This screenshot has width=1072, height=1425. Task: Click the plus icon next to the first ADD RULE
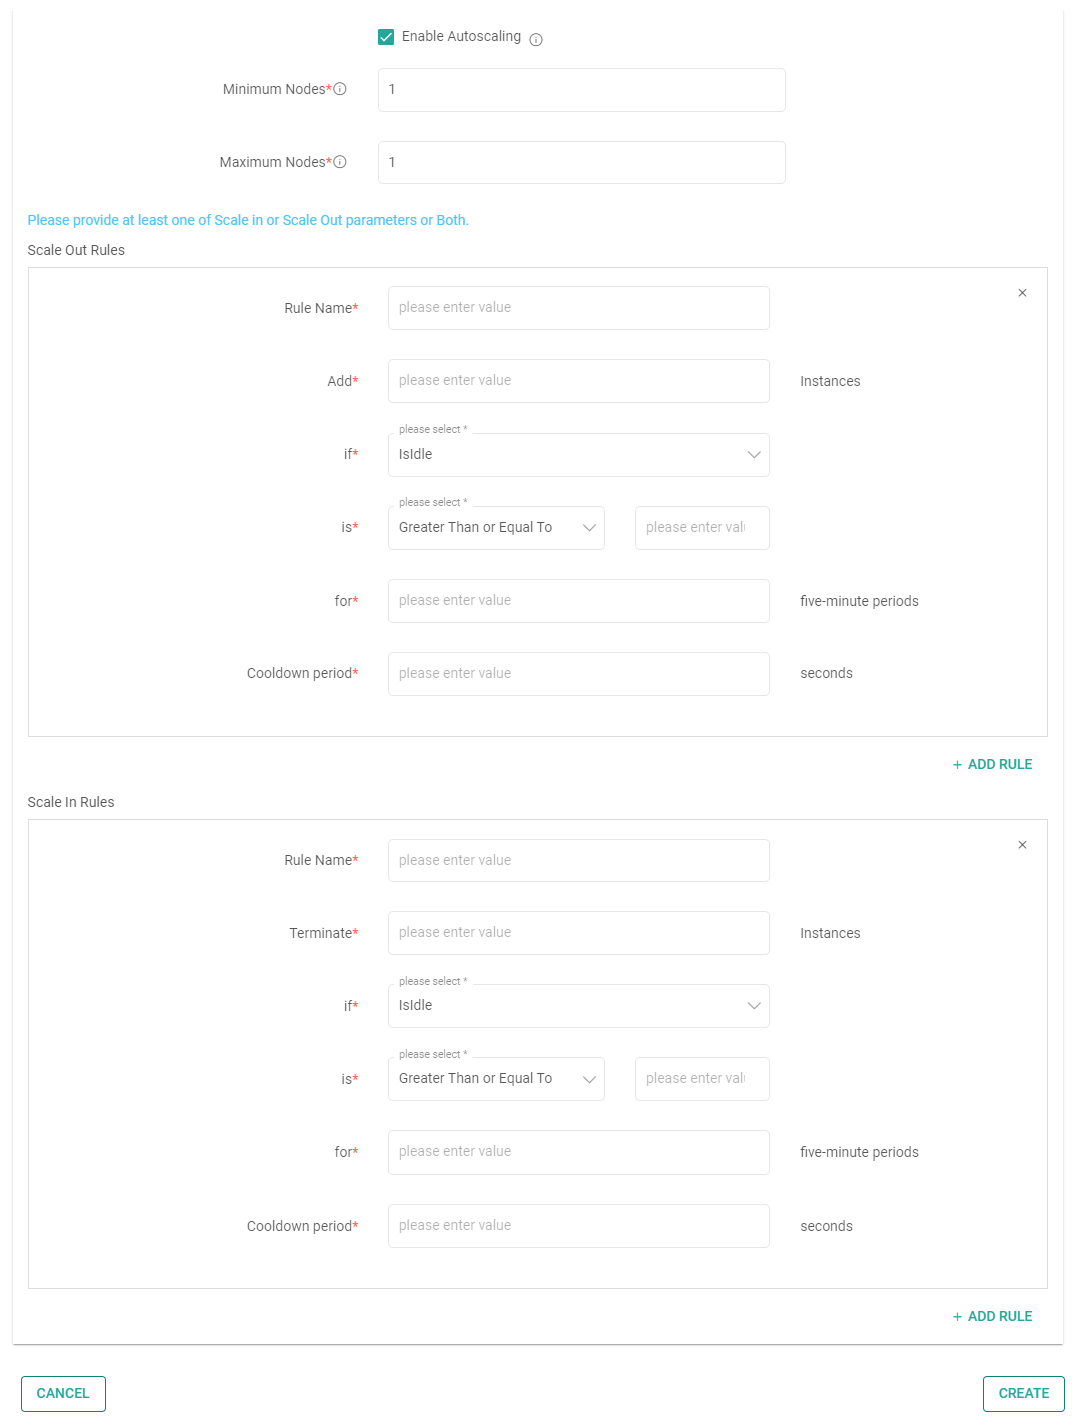[957, 764]
